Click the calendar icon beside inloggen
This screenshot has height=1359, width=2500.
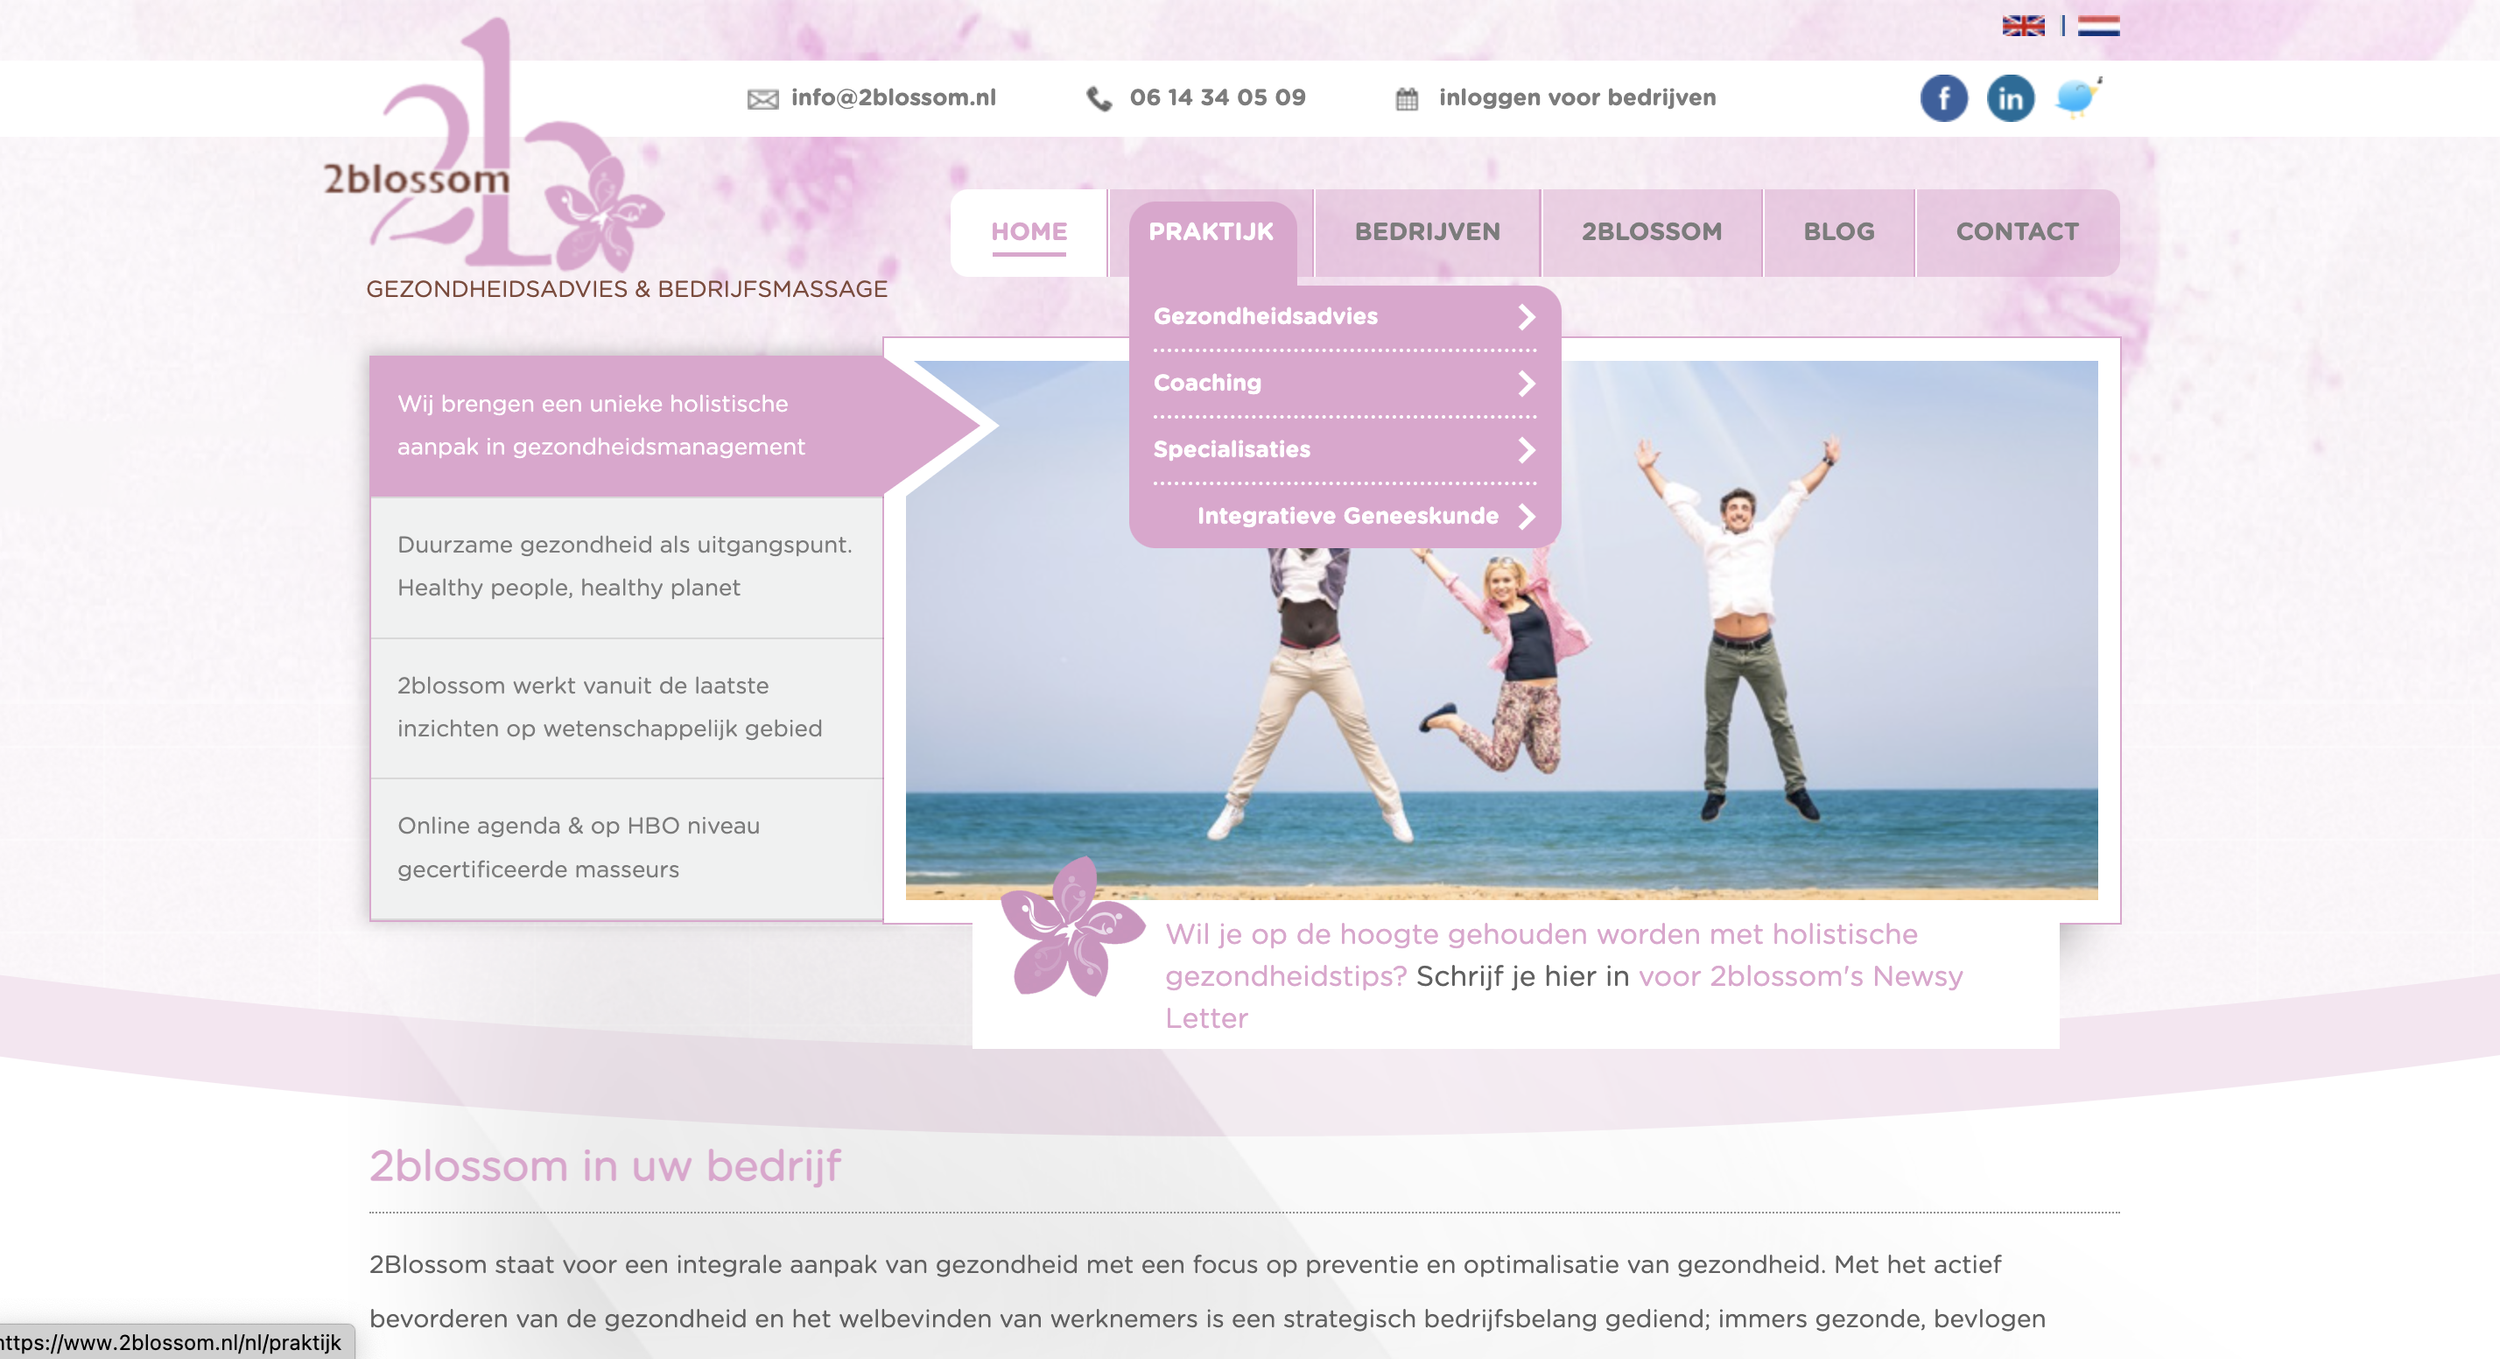(x=1407, y=99)
